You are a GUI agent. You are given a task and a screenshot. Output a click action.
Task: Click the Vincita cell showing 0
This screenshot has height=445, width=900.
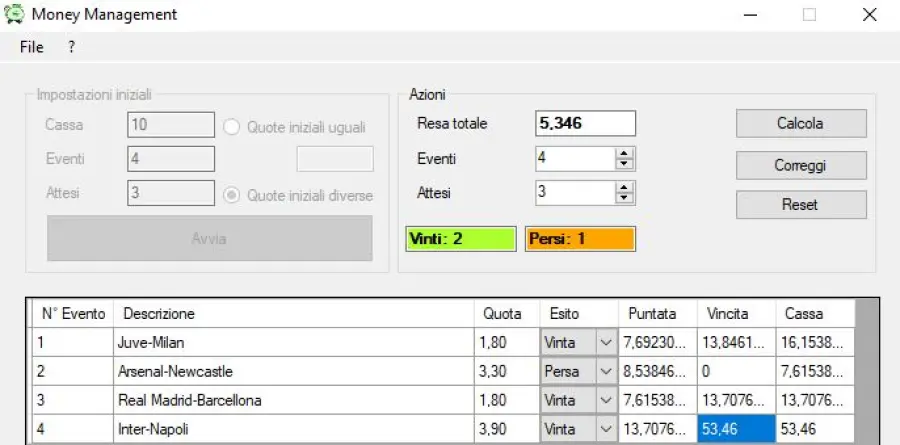(x=736, y=372)
